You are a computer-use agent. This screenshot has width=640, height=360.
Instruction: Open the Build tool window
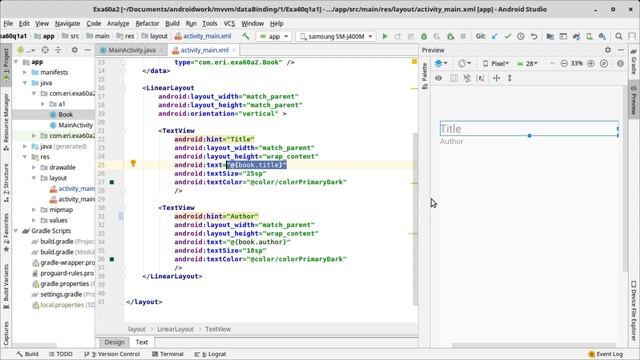tap(27, 354)
